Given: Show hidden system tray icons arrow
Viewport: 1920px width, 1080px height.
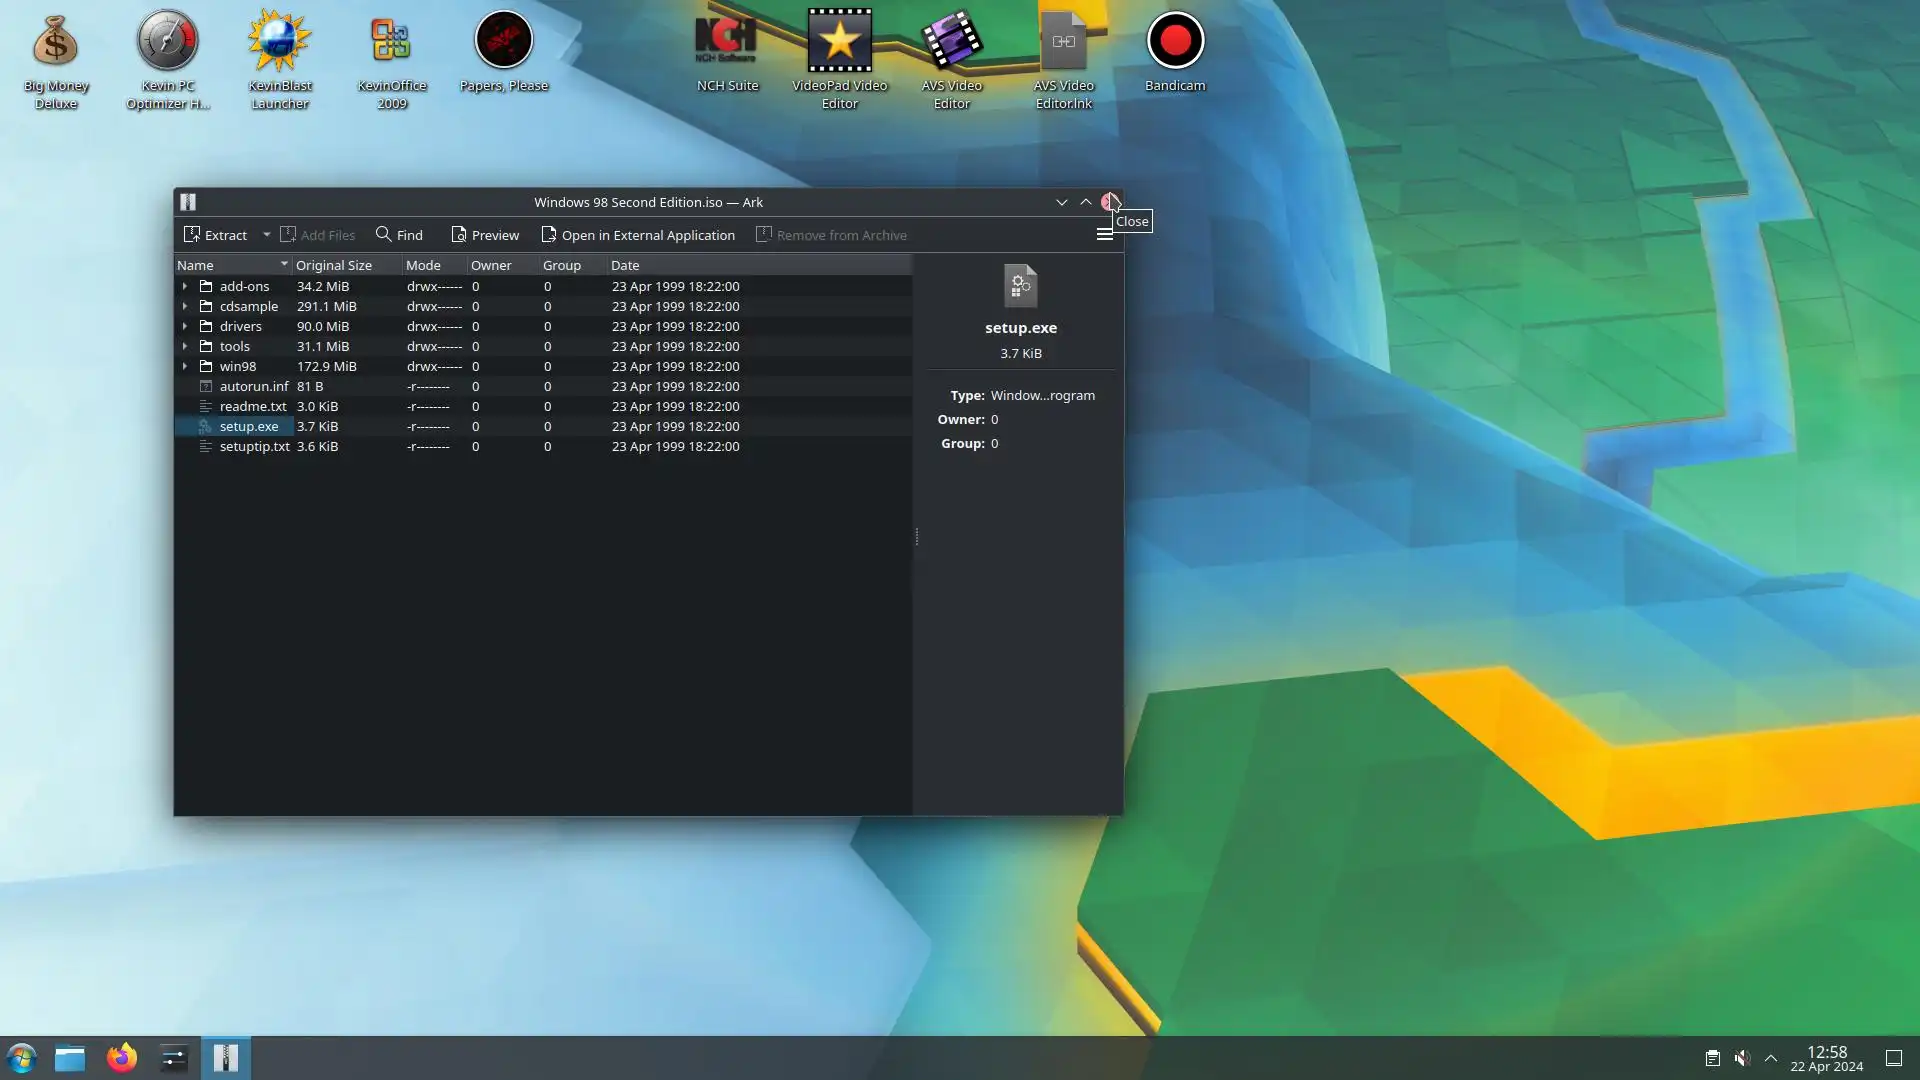Looking at the screenshot, I should [1771, 1058].
